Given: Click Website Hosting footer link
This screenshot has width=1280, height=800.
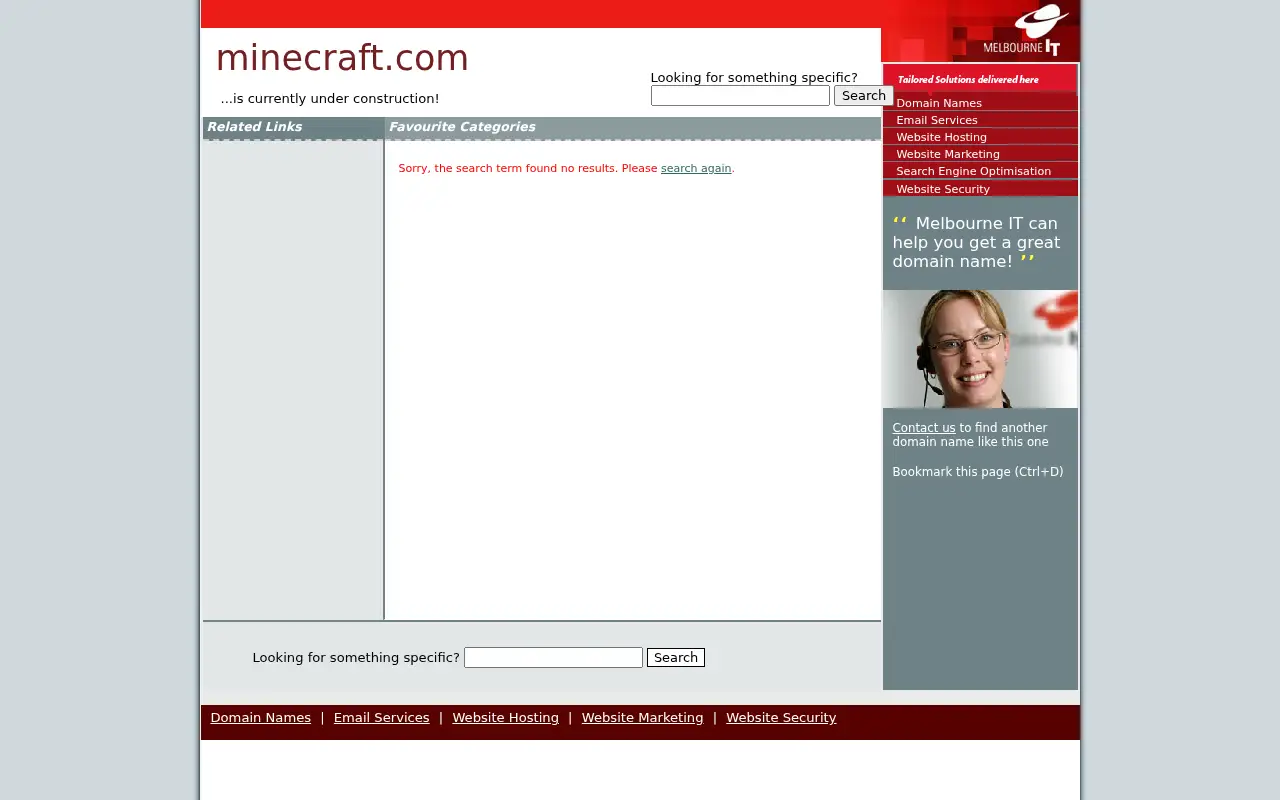Looking at the screenshot, I should 505,717.
